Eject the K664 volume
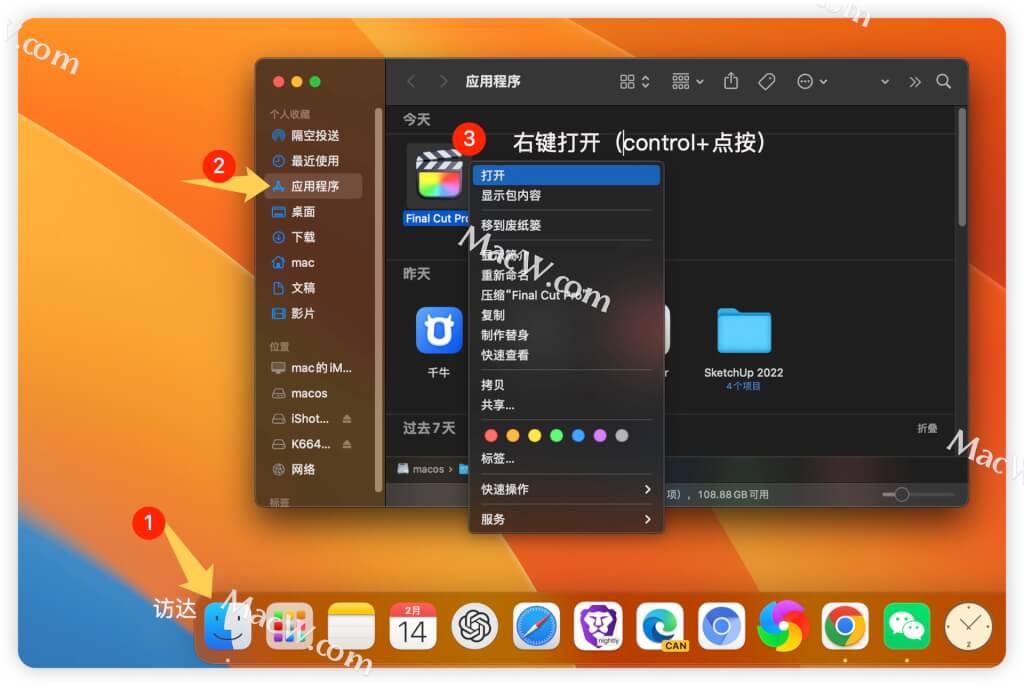The width and height of the screenshot is (1024, 686). click(x=347, y=444)
